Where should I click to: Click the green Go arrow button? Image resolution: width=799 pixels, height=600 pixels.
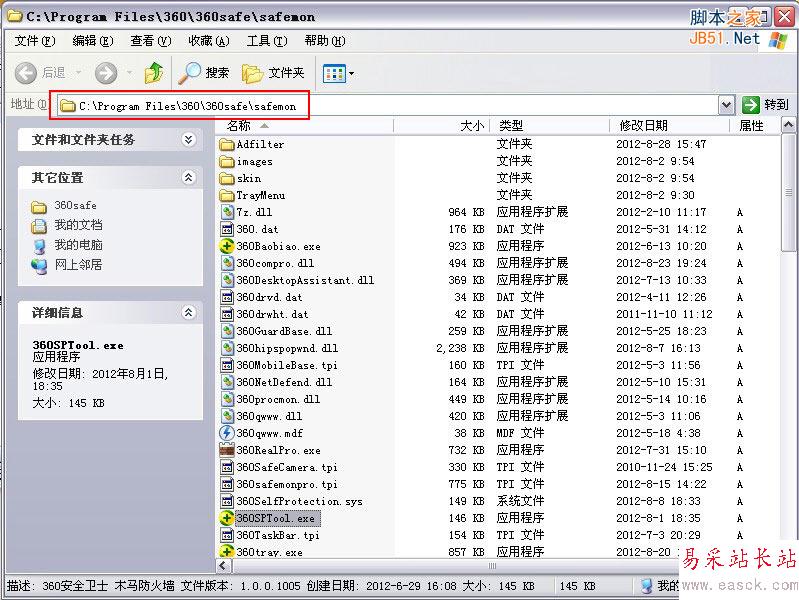coord(751,105)
